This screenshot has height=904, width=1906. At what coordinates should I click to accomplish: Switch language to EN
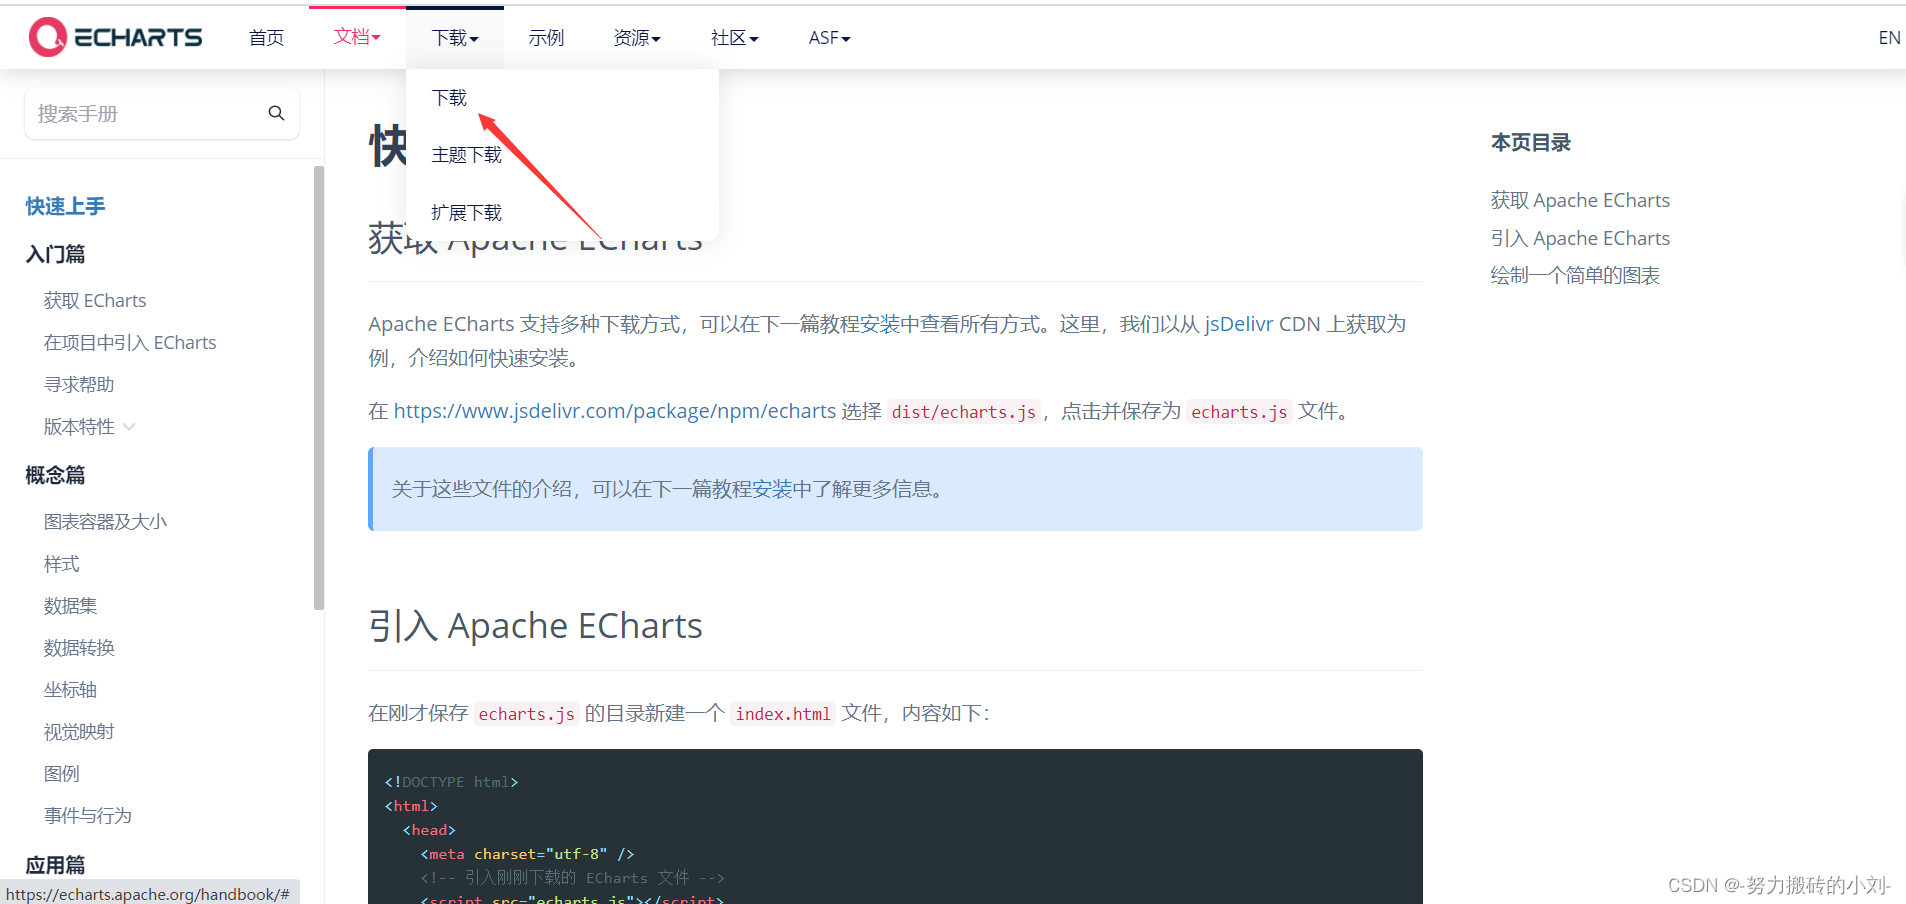1889,38
